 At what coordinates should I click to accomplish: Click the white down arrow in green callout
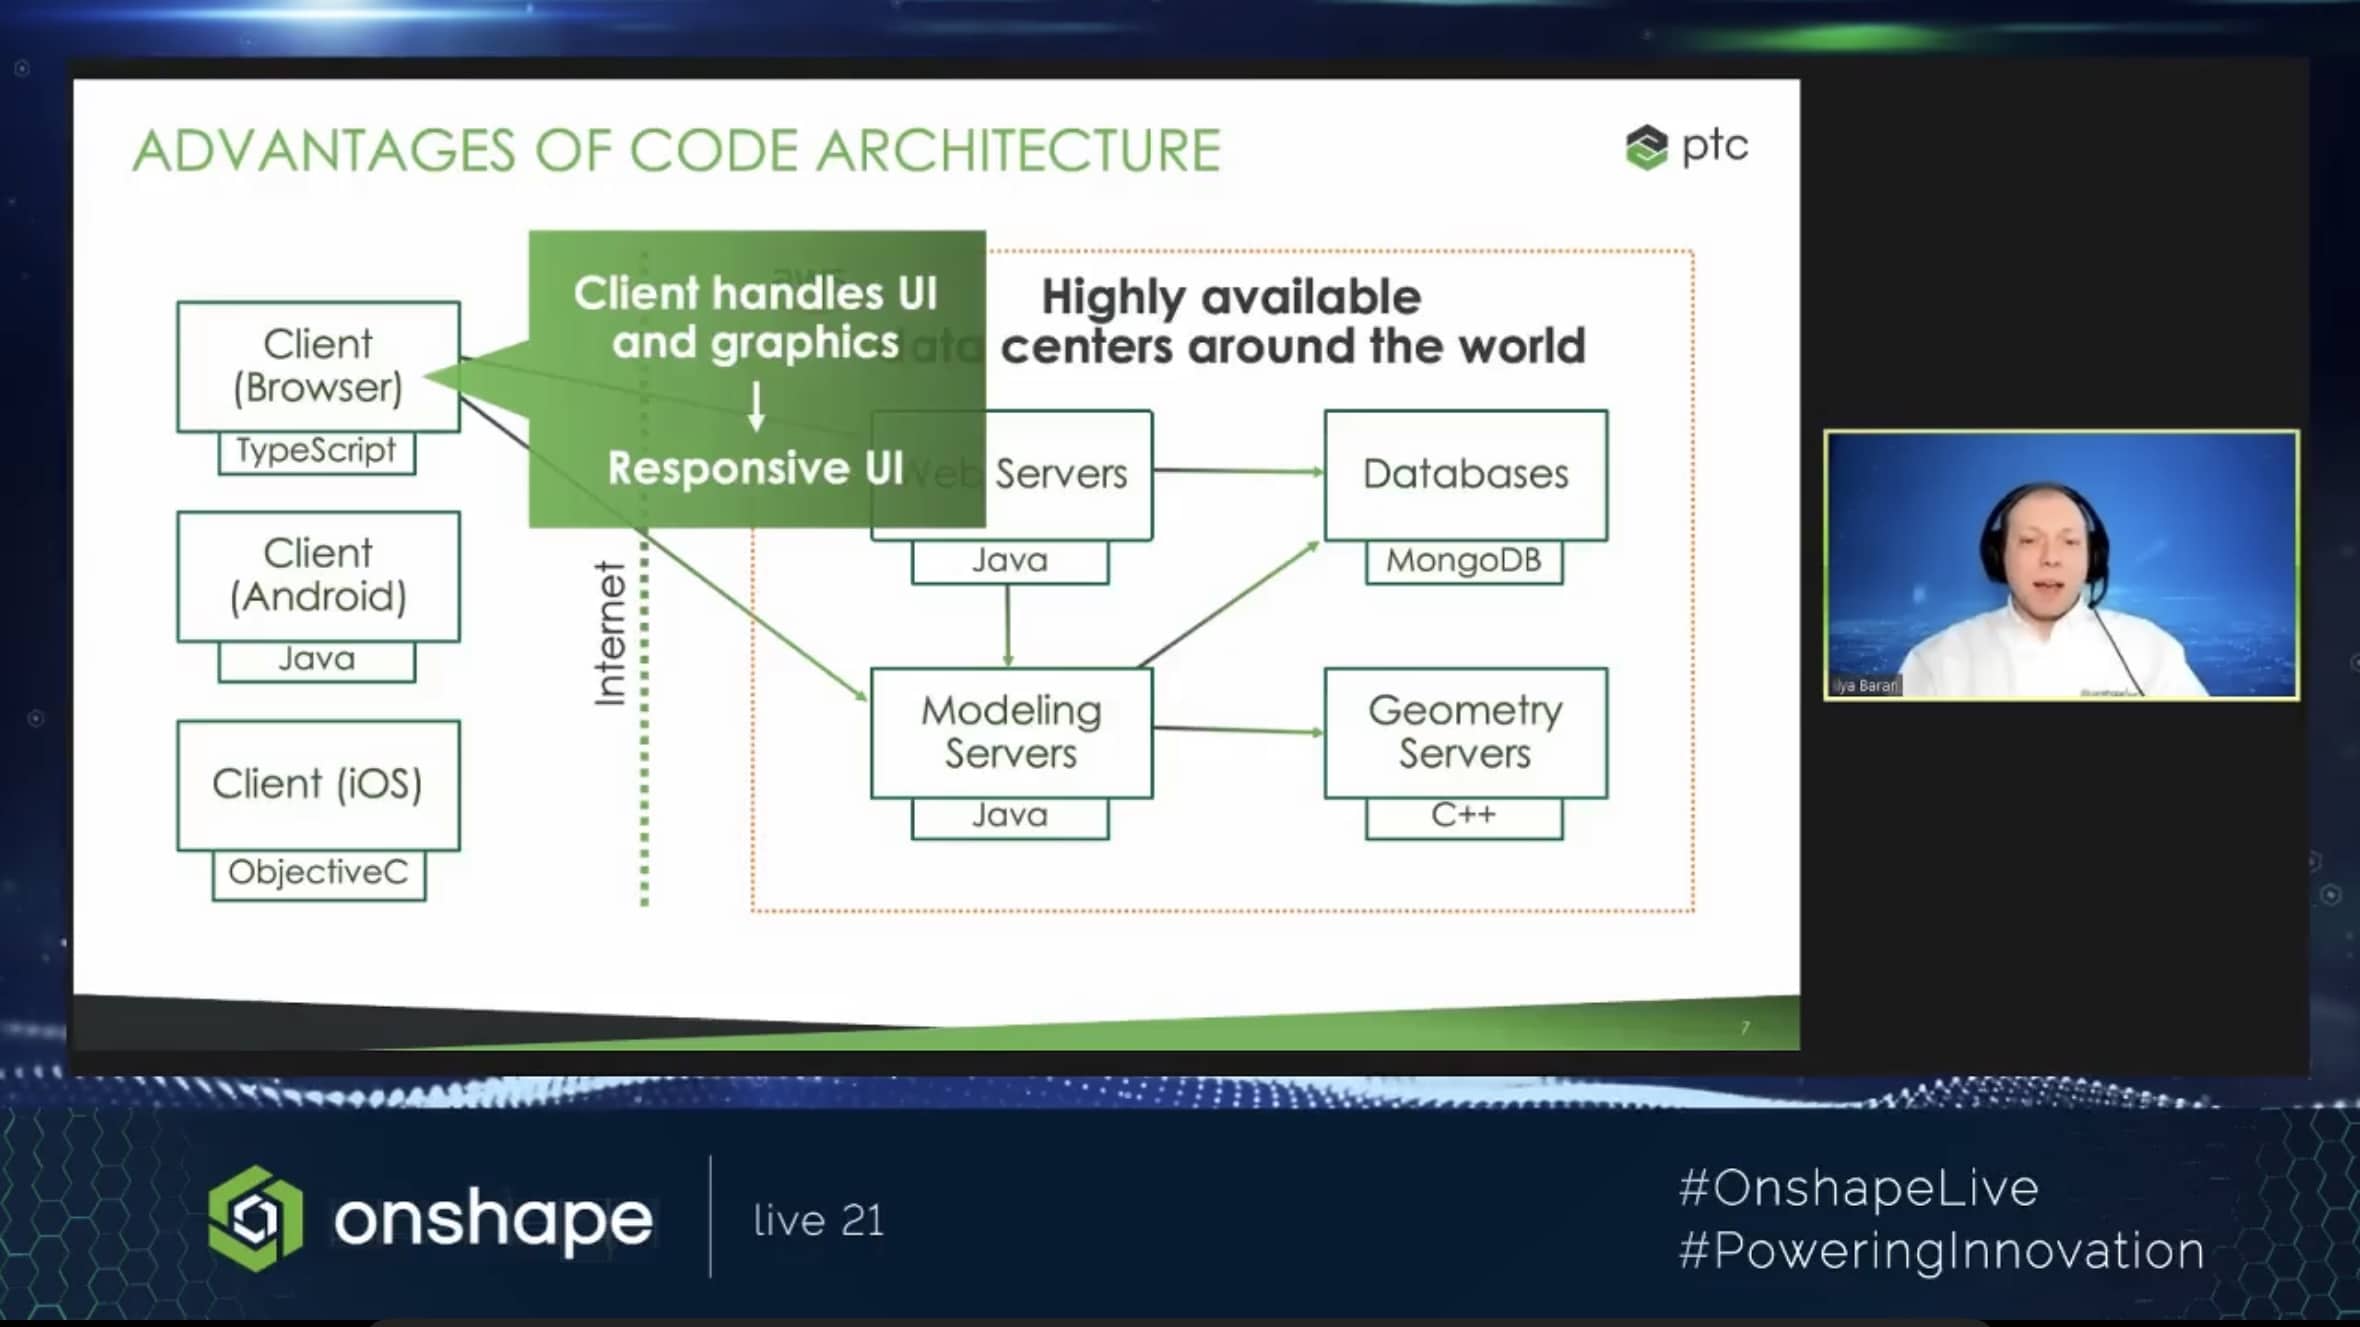click(x=757, y=405)
